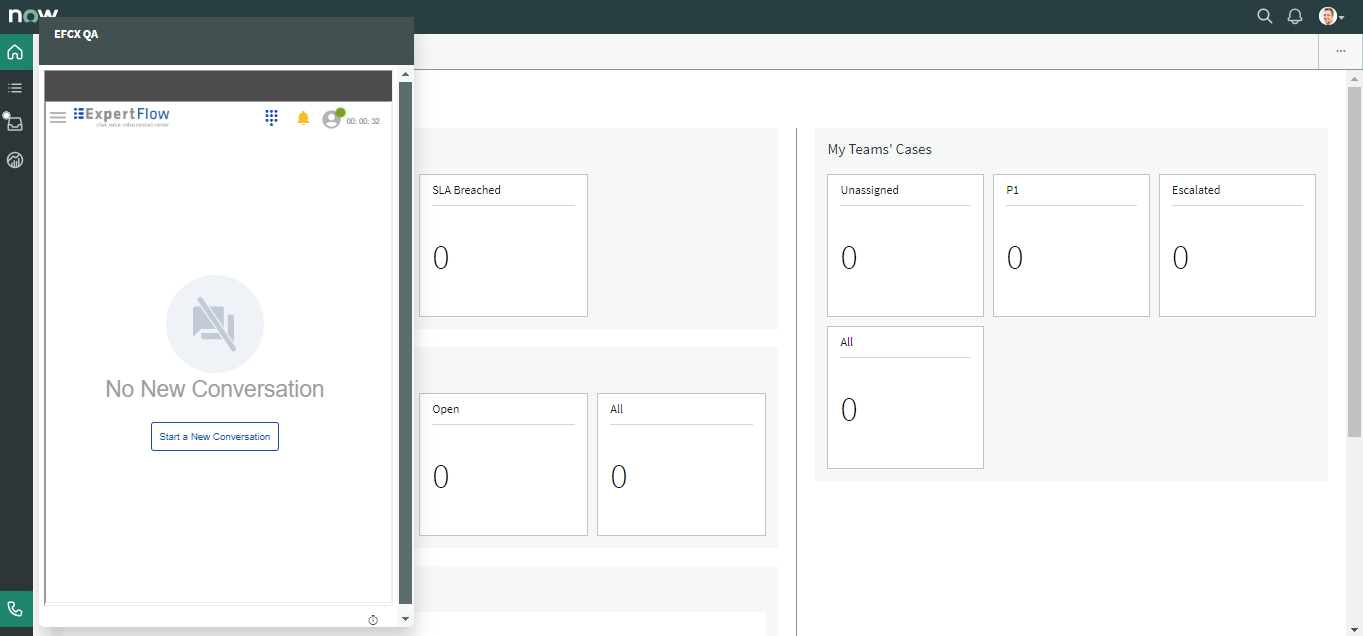1363x636 pixels.
Task: Open the ExpertFlow dial pad icon
Action: [x=271, y=118]
